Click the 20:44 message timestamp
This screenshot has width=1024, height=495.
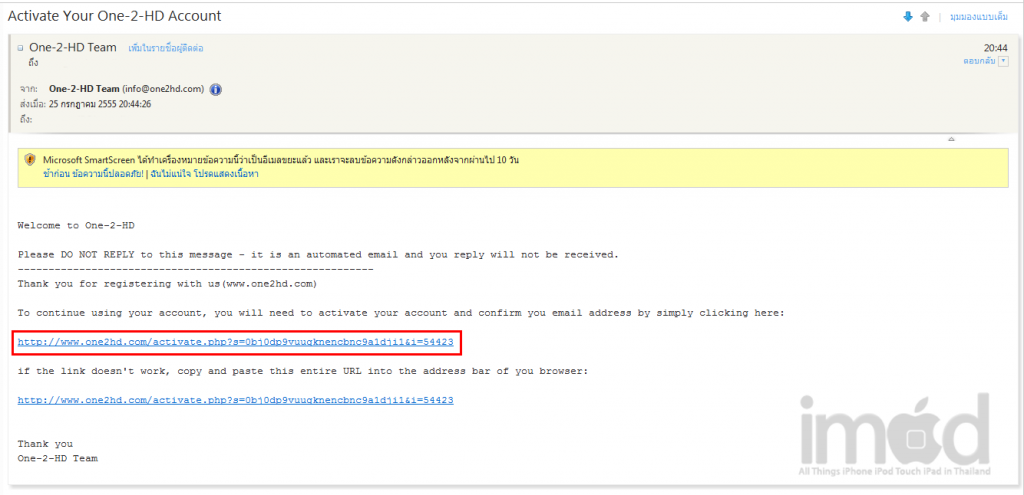pos(996,47)
